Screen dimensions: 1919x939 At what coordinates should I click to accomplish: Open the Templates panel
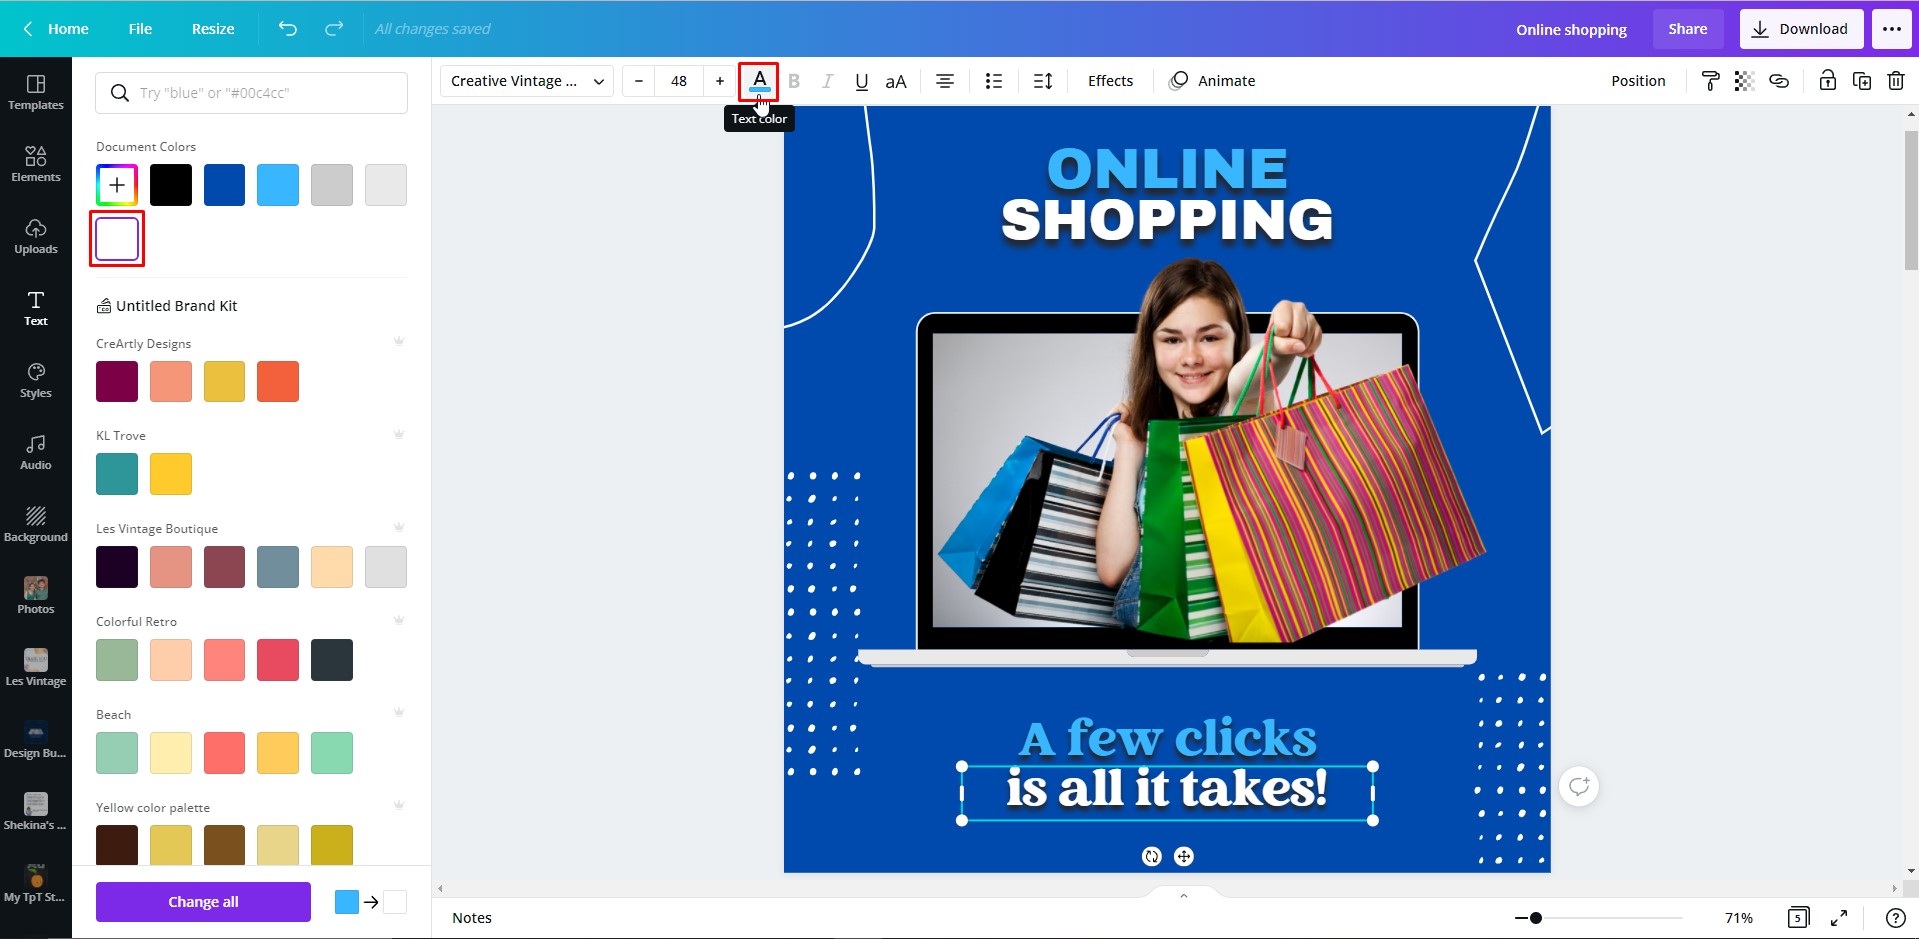[x=36, y=92]
